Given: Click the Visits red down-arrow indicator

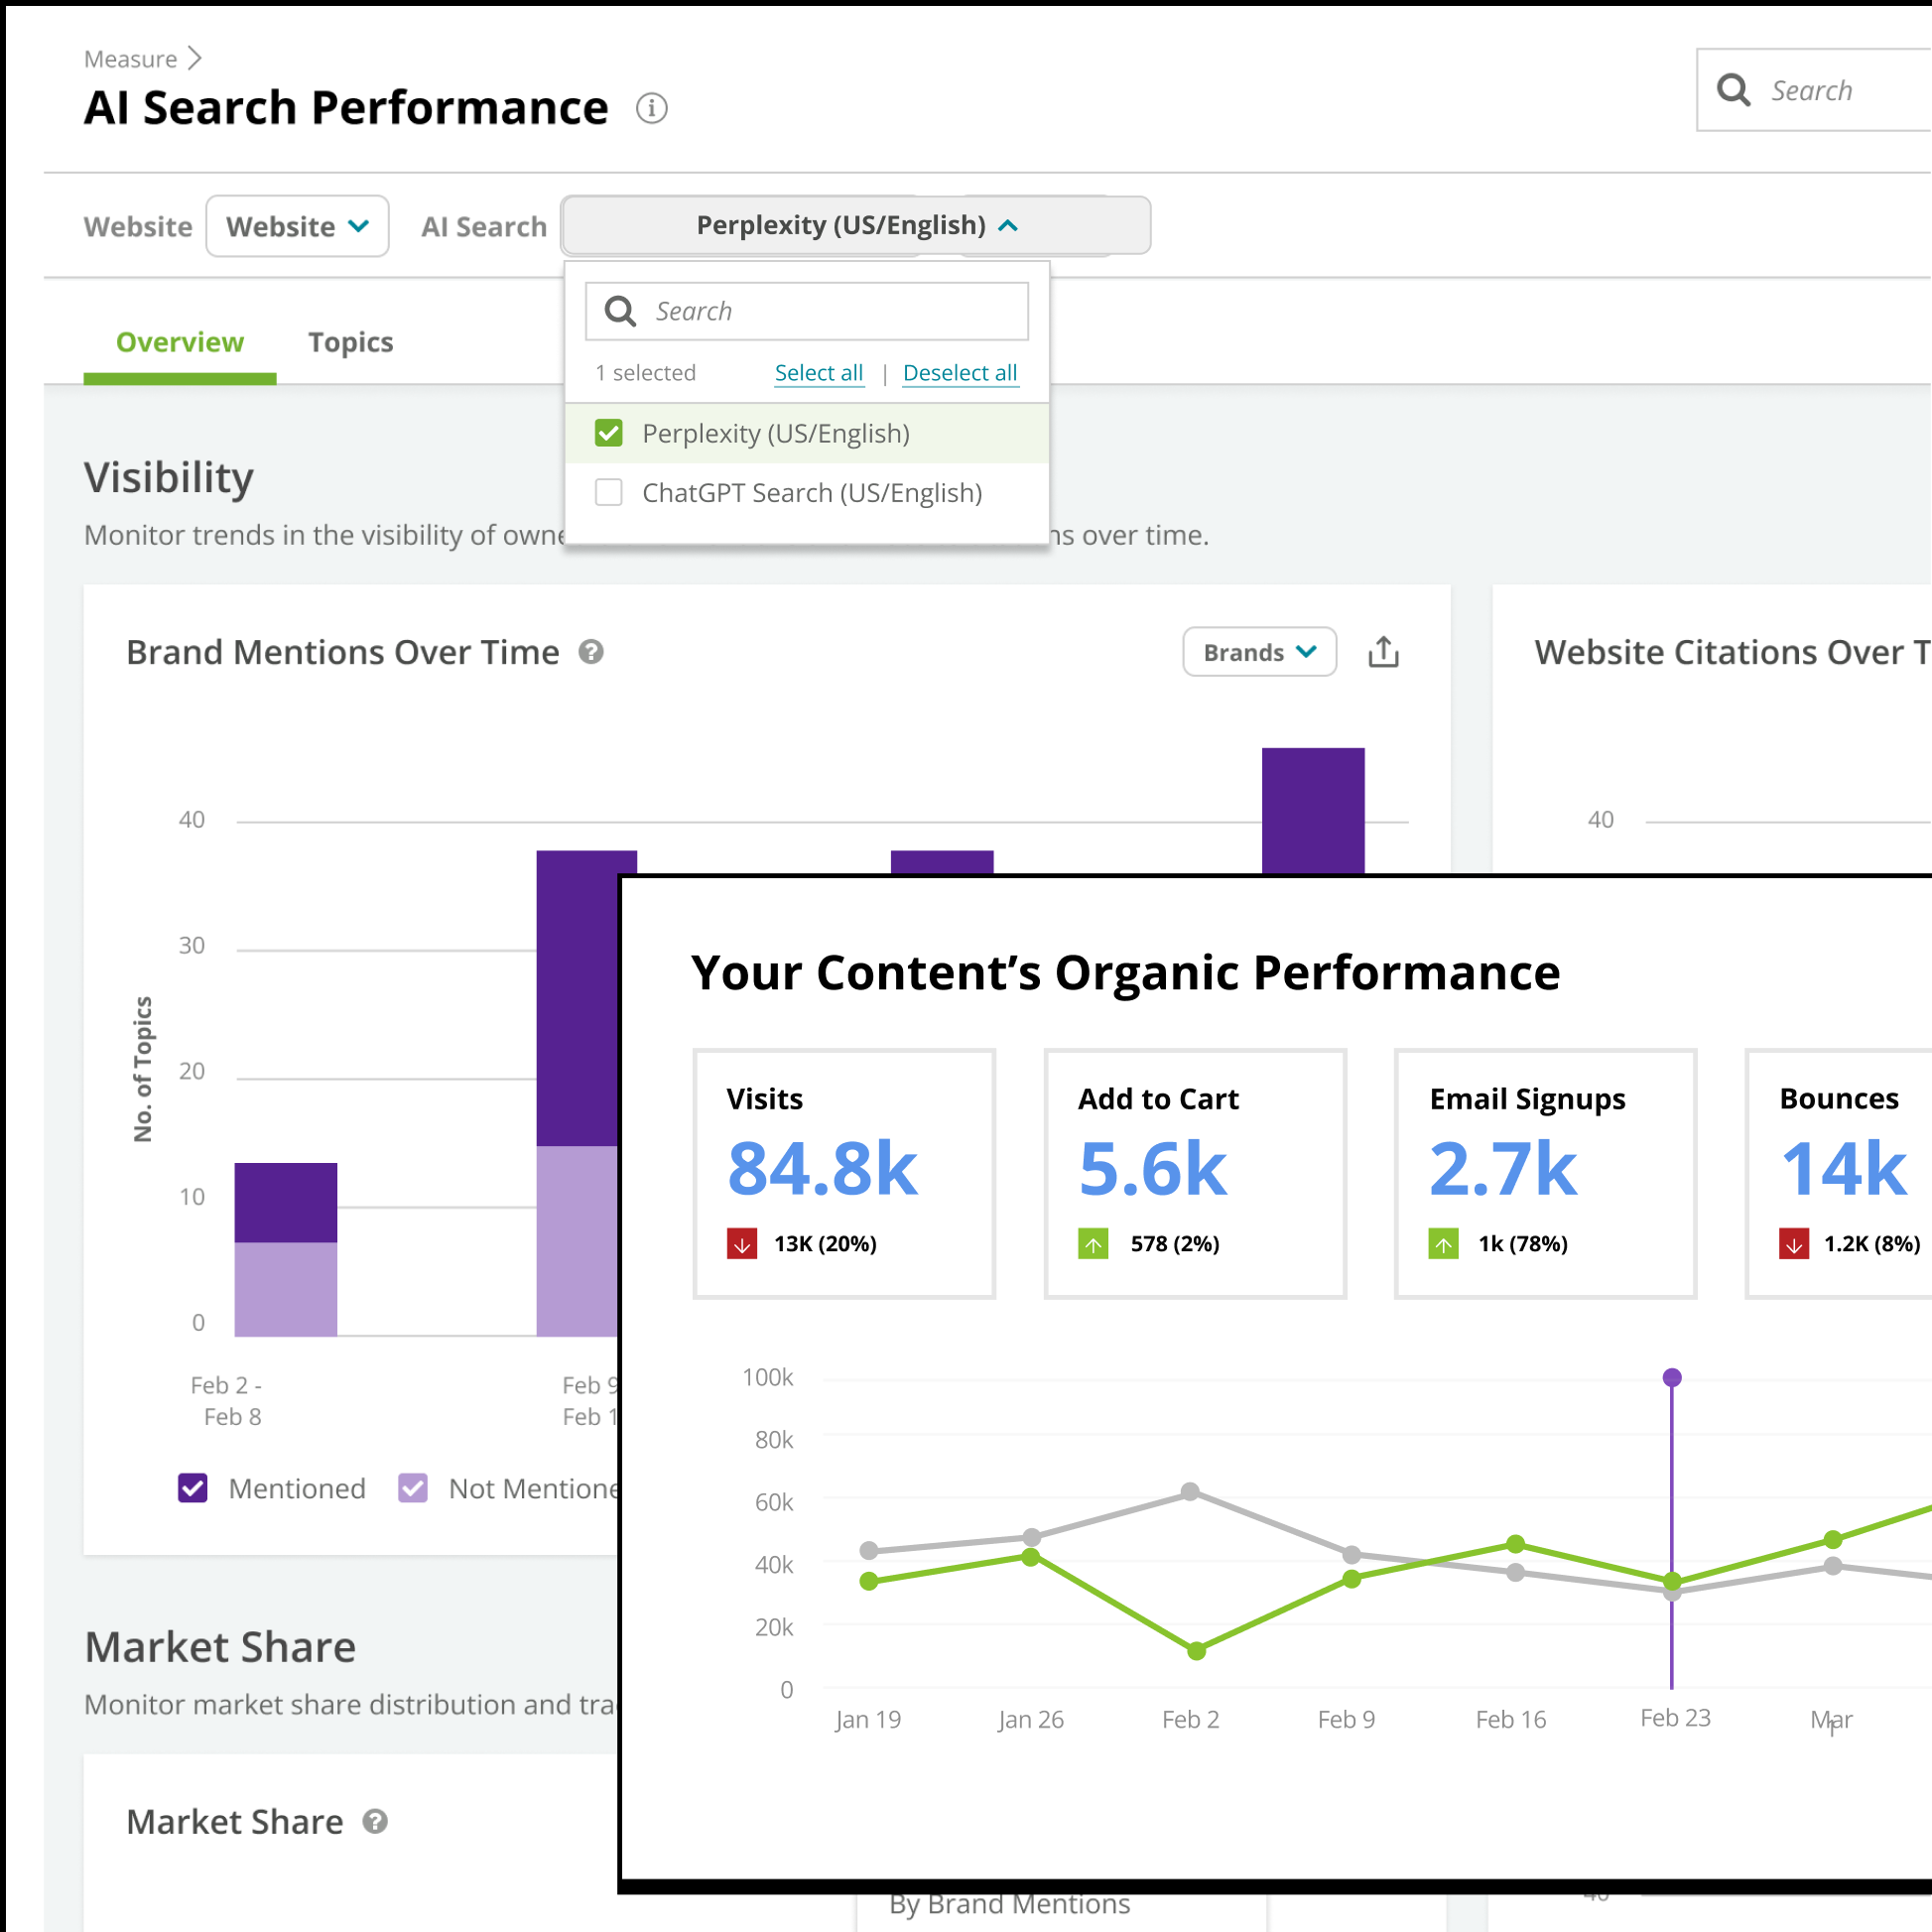Looking at the screenshot, I should tap(741, 1244).
